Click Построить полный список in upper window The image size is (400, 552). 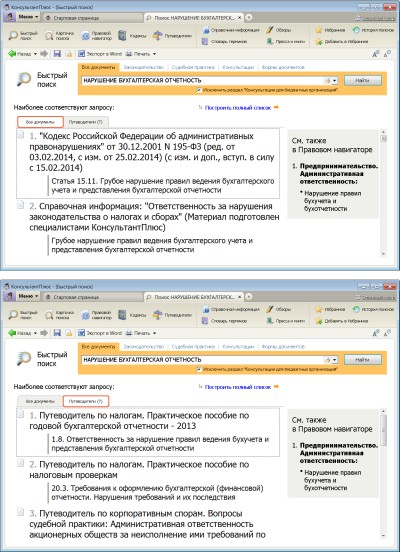click(238, 108)
